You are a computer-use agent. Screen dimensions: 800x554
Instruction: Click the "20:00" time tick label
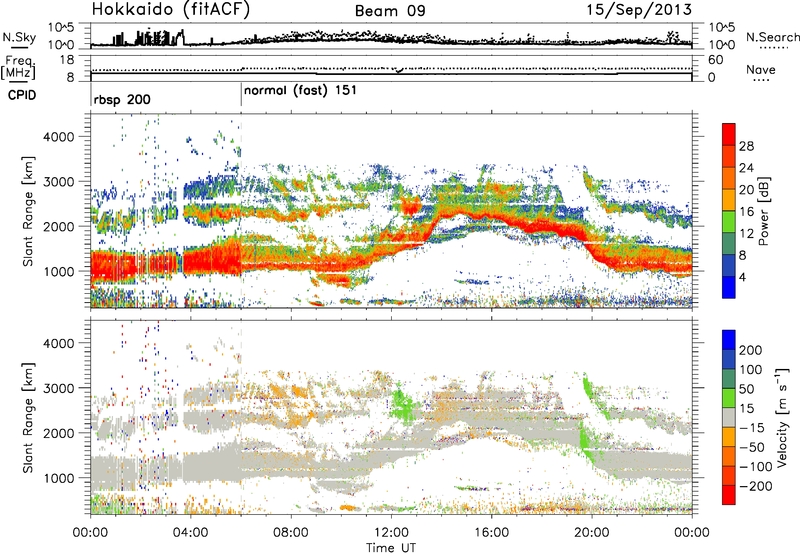click(x=591, y=533)
